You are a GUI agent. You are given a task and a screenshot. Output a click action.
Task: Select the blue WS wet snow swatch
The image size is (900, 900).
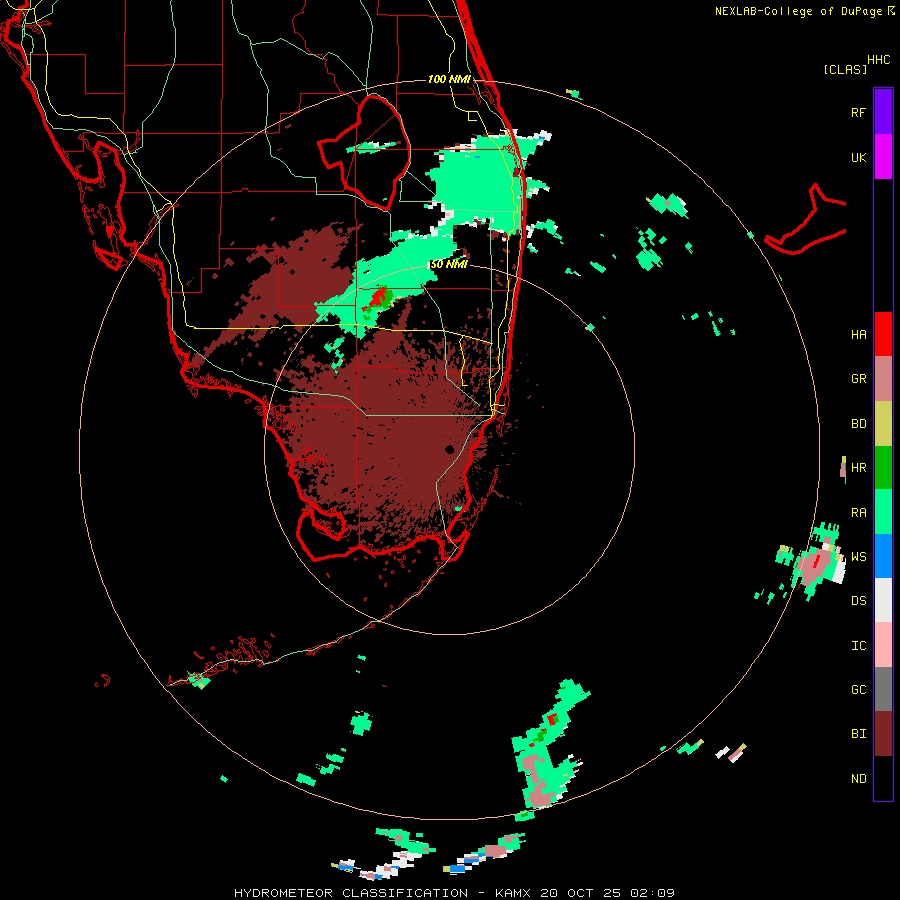click(x=883, y=556)
